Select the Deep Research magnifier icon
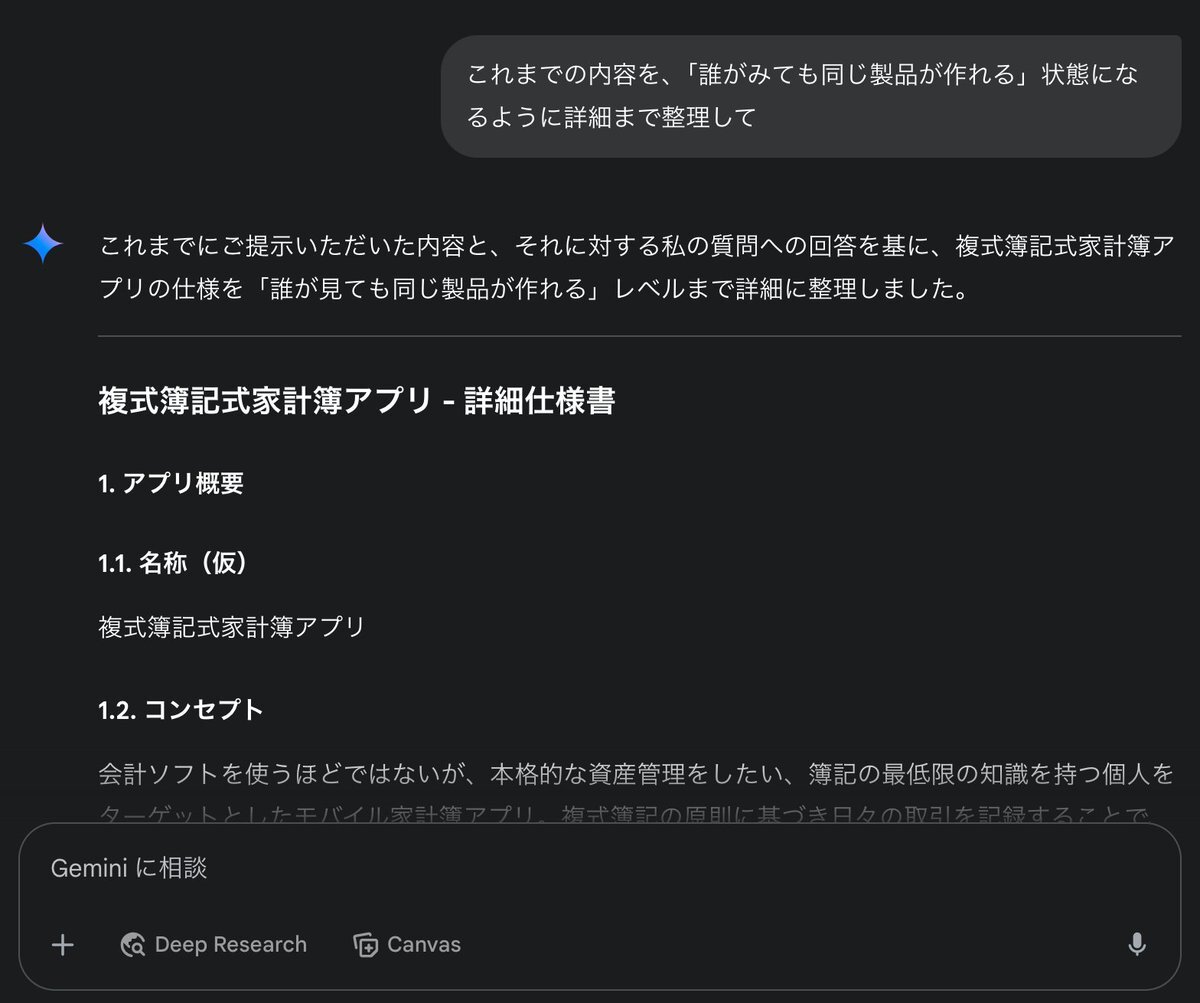The image size is (1200, 1003). 133,945
